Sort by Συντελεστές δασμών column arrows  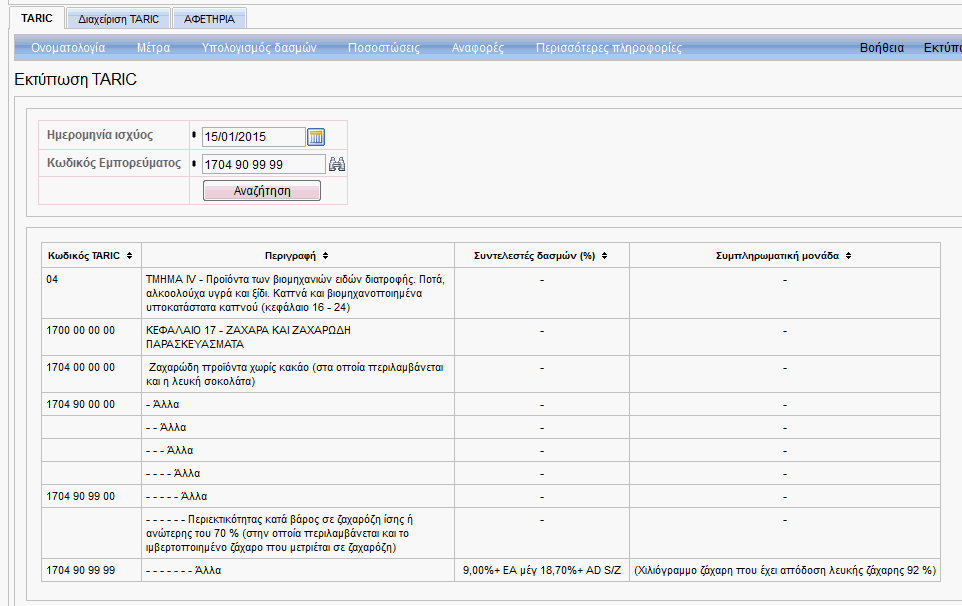pos(603,256)
